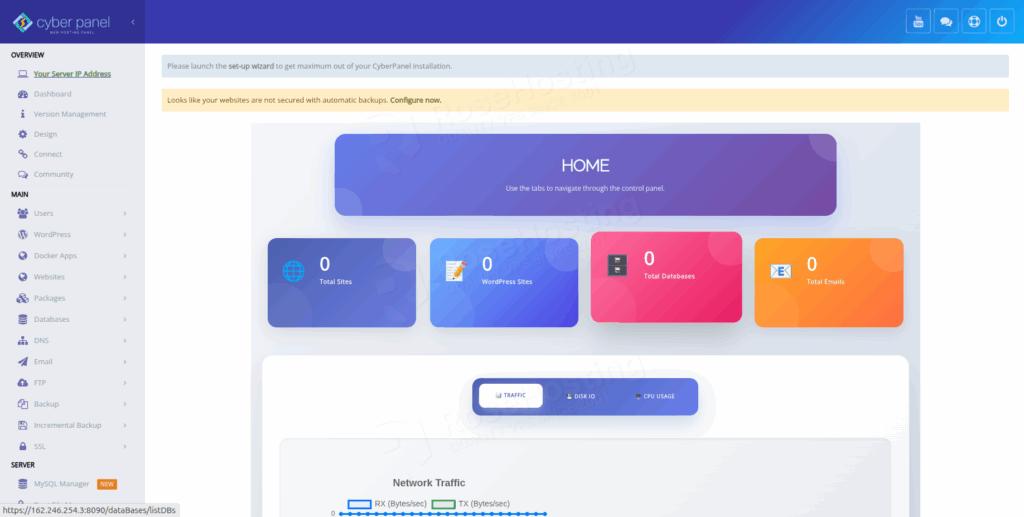The height and width of the screenshot is (517, 1024).
Task: Expand the Databases menu arrow
Action: [x=125, y=319]
